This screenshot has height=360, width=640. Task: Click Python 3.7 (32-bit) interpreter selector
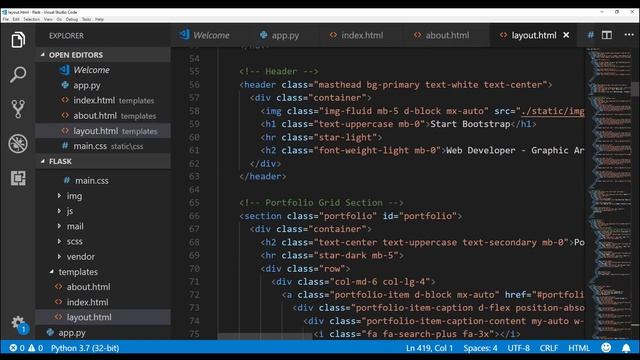click(85, 348)
